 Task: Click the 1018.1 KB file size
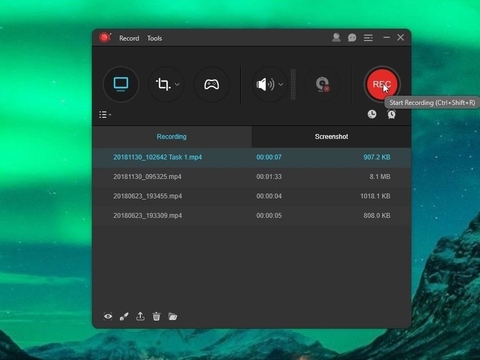coord(375,196)
